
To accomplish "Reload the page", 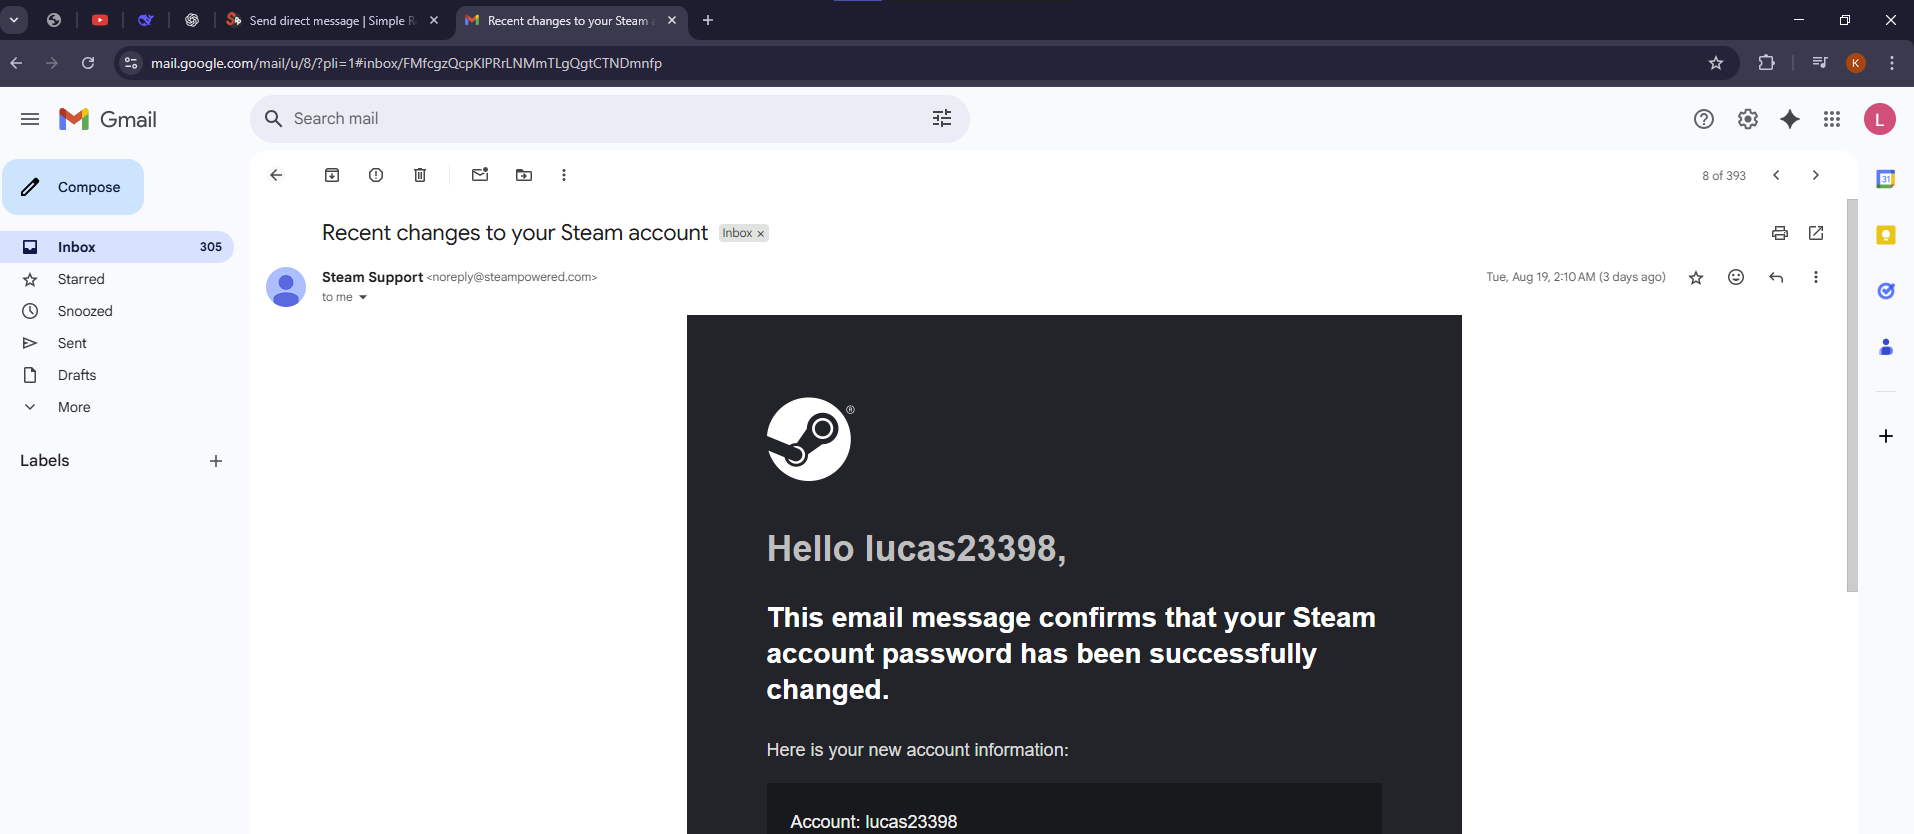I will click(x=88, y=63).
